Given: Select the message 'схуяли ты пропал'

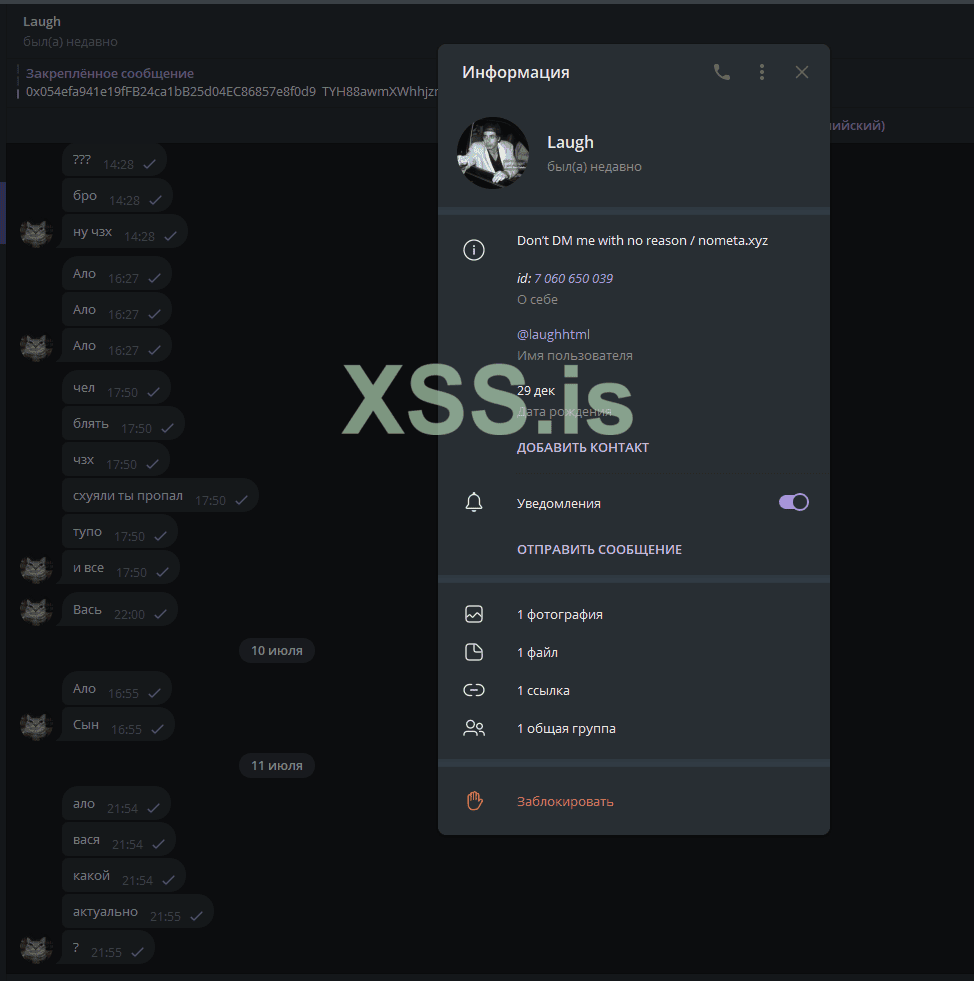Looking at the screenshot, I should (x=160, y=496).
